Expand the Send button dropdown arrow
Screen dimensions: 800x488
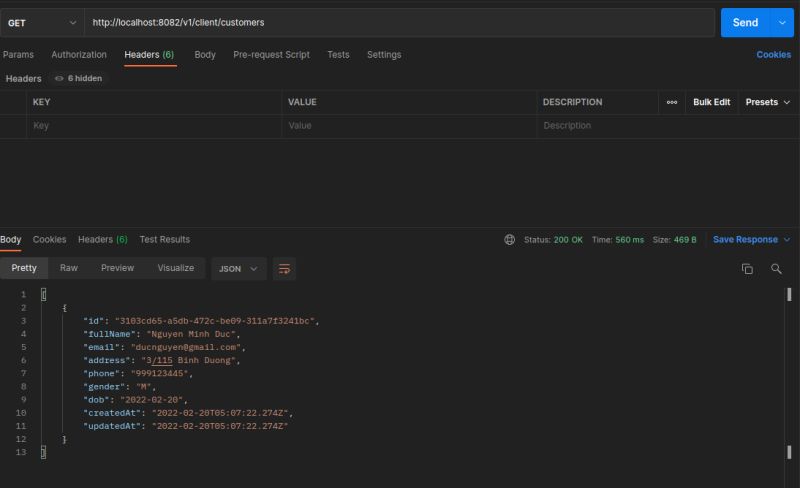pos(782,22)
